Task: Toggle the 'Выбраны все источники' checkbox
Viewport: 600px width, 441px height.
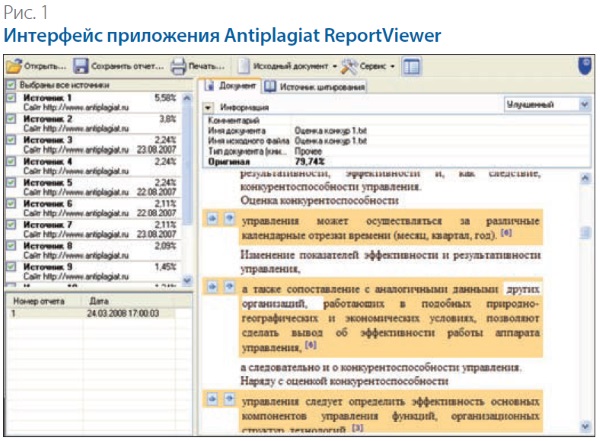Action: tap(11, 86)
